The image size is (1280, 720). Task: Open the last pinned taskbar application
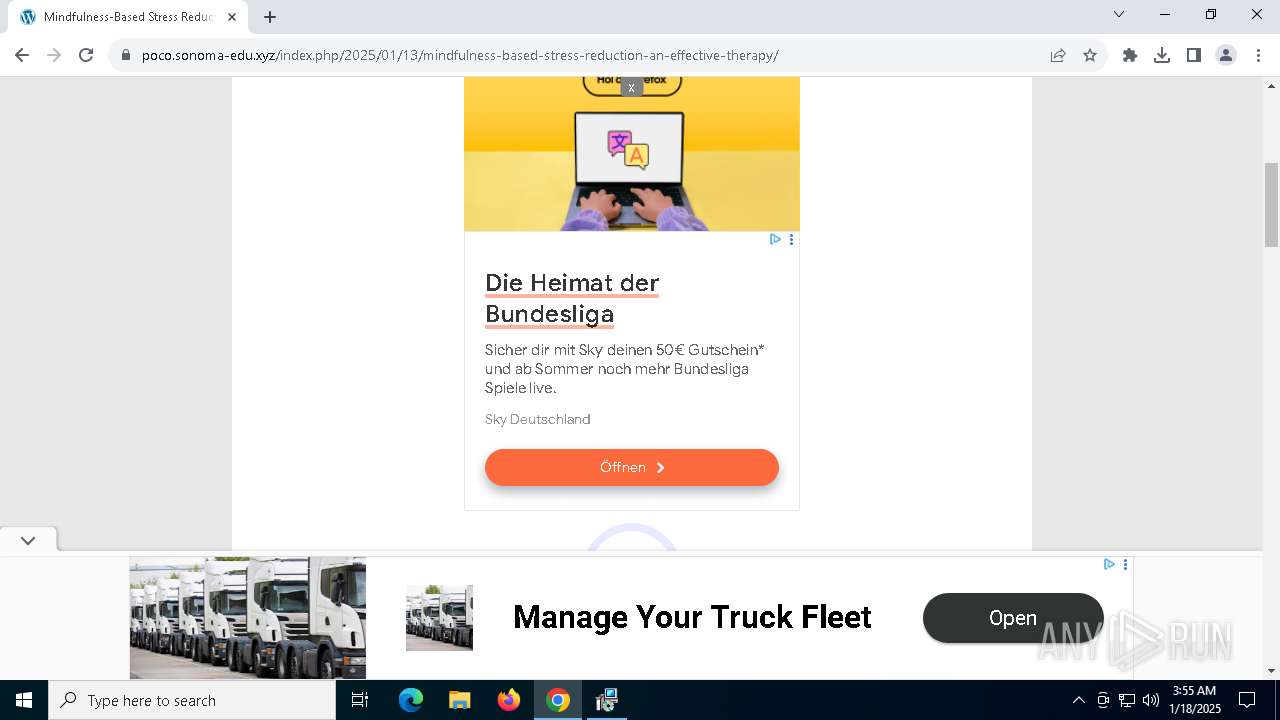606,700
